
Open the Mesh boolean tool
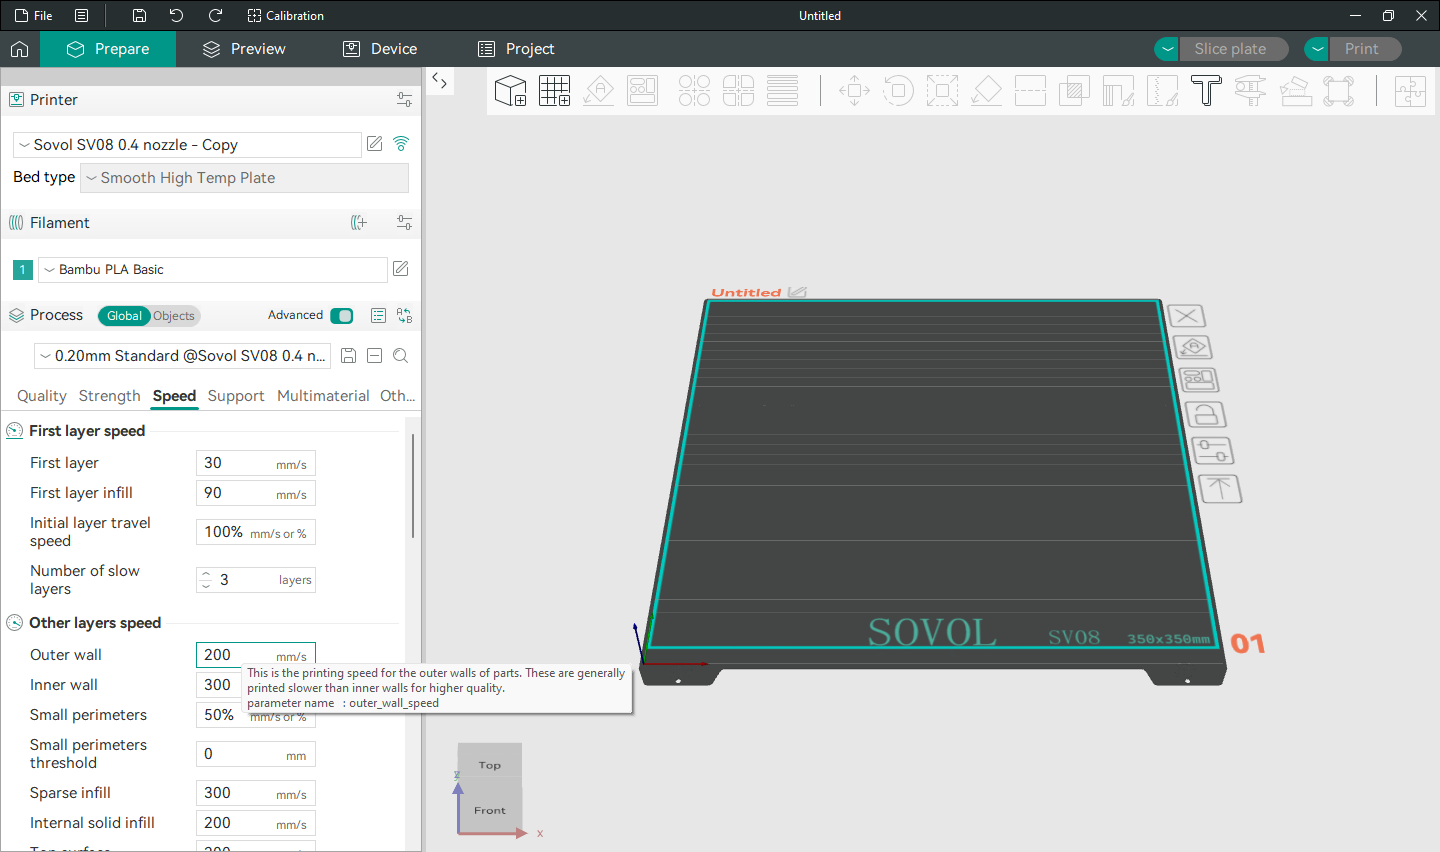point(1074,91)
